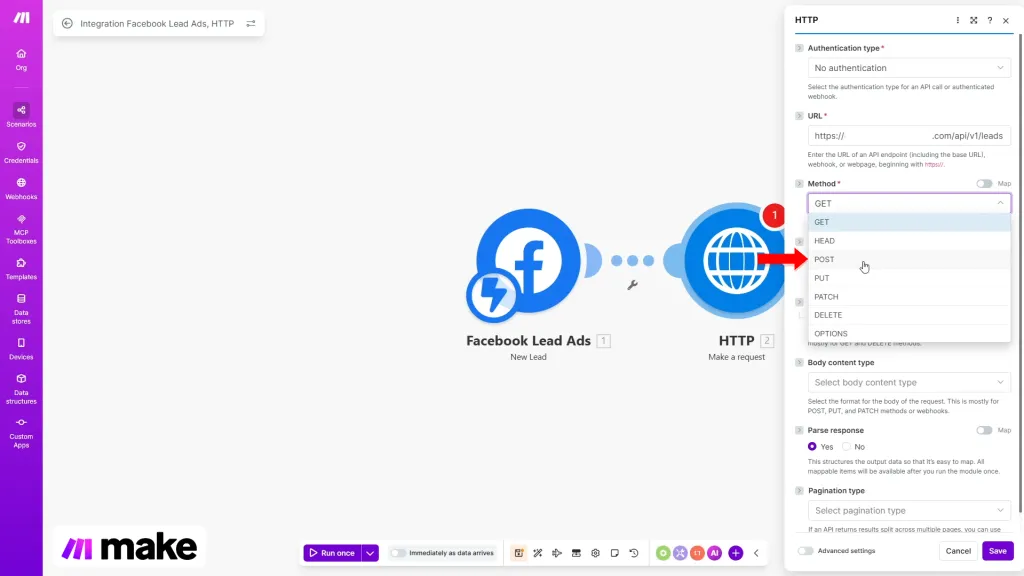Choose GET from the method list

coord(909,222)
